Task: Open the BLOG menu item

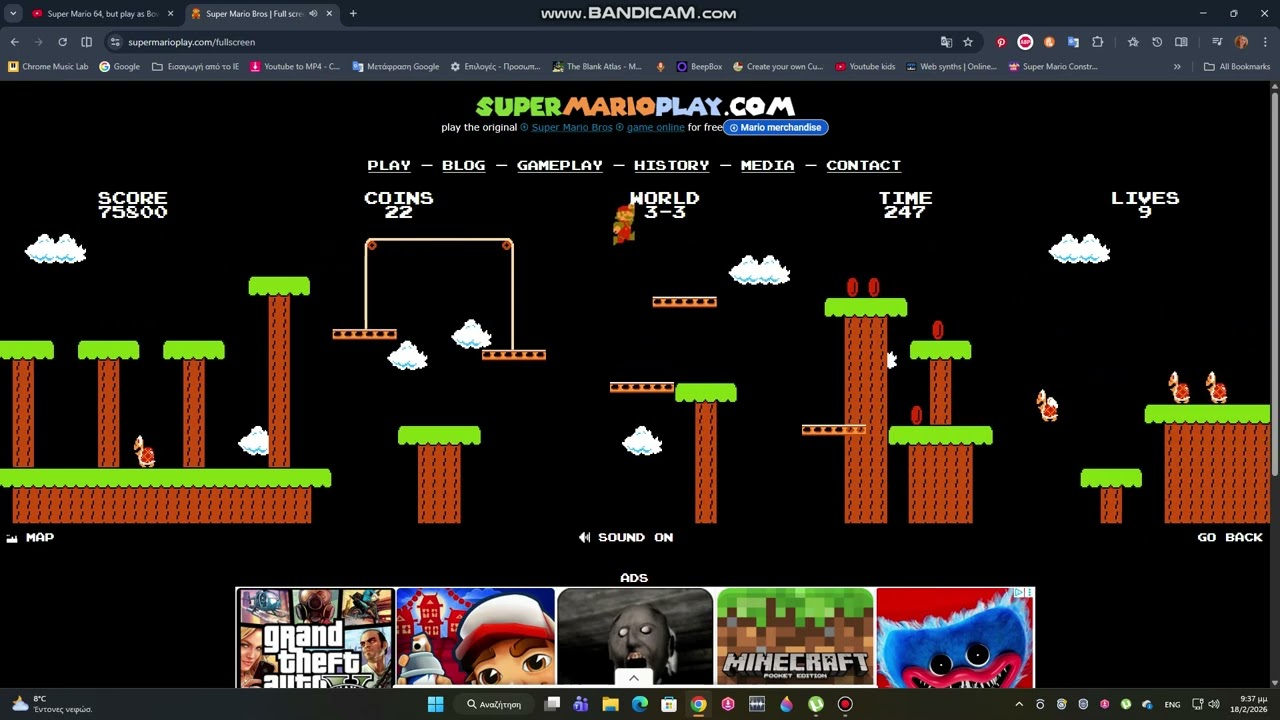Action: (463, 165)
